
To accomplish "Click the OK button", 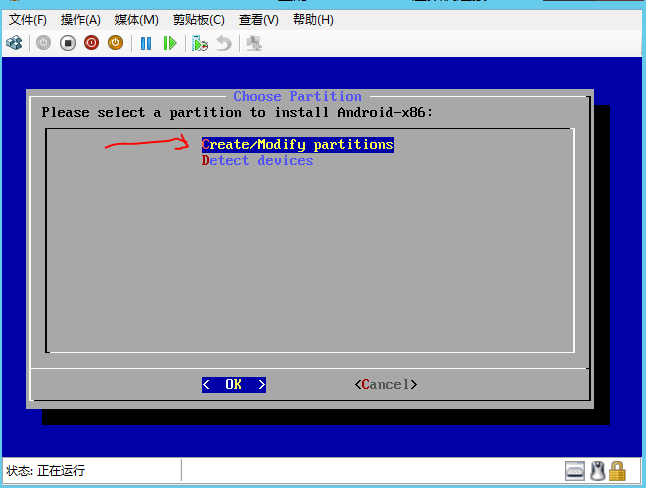I will [x=234, y=385].
